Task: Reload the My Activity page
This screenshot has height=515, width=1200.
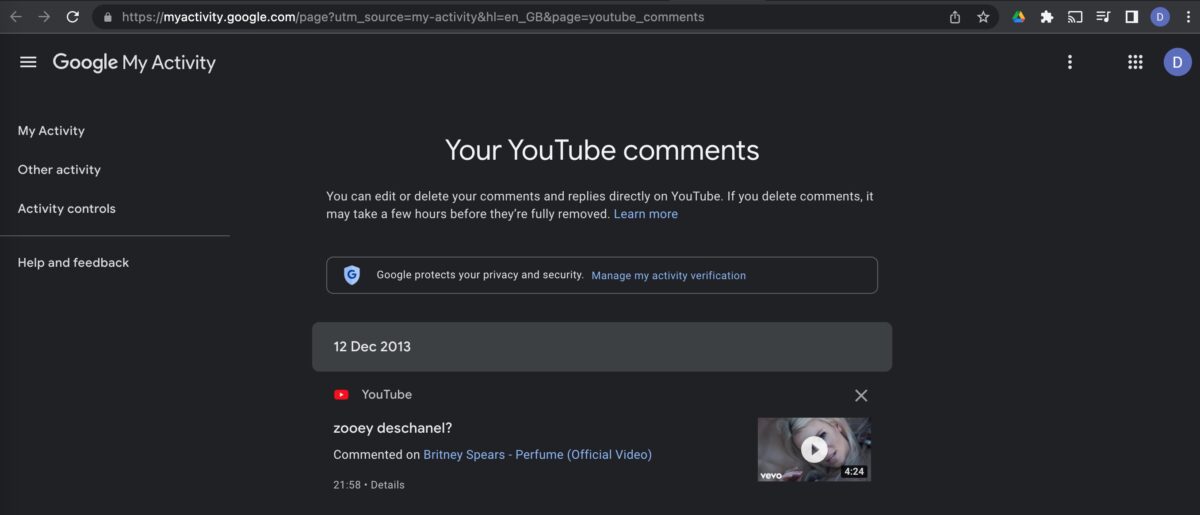Action: tap(73, 17)
